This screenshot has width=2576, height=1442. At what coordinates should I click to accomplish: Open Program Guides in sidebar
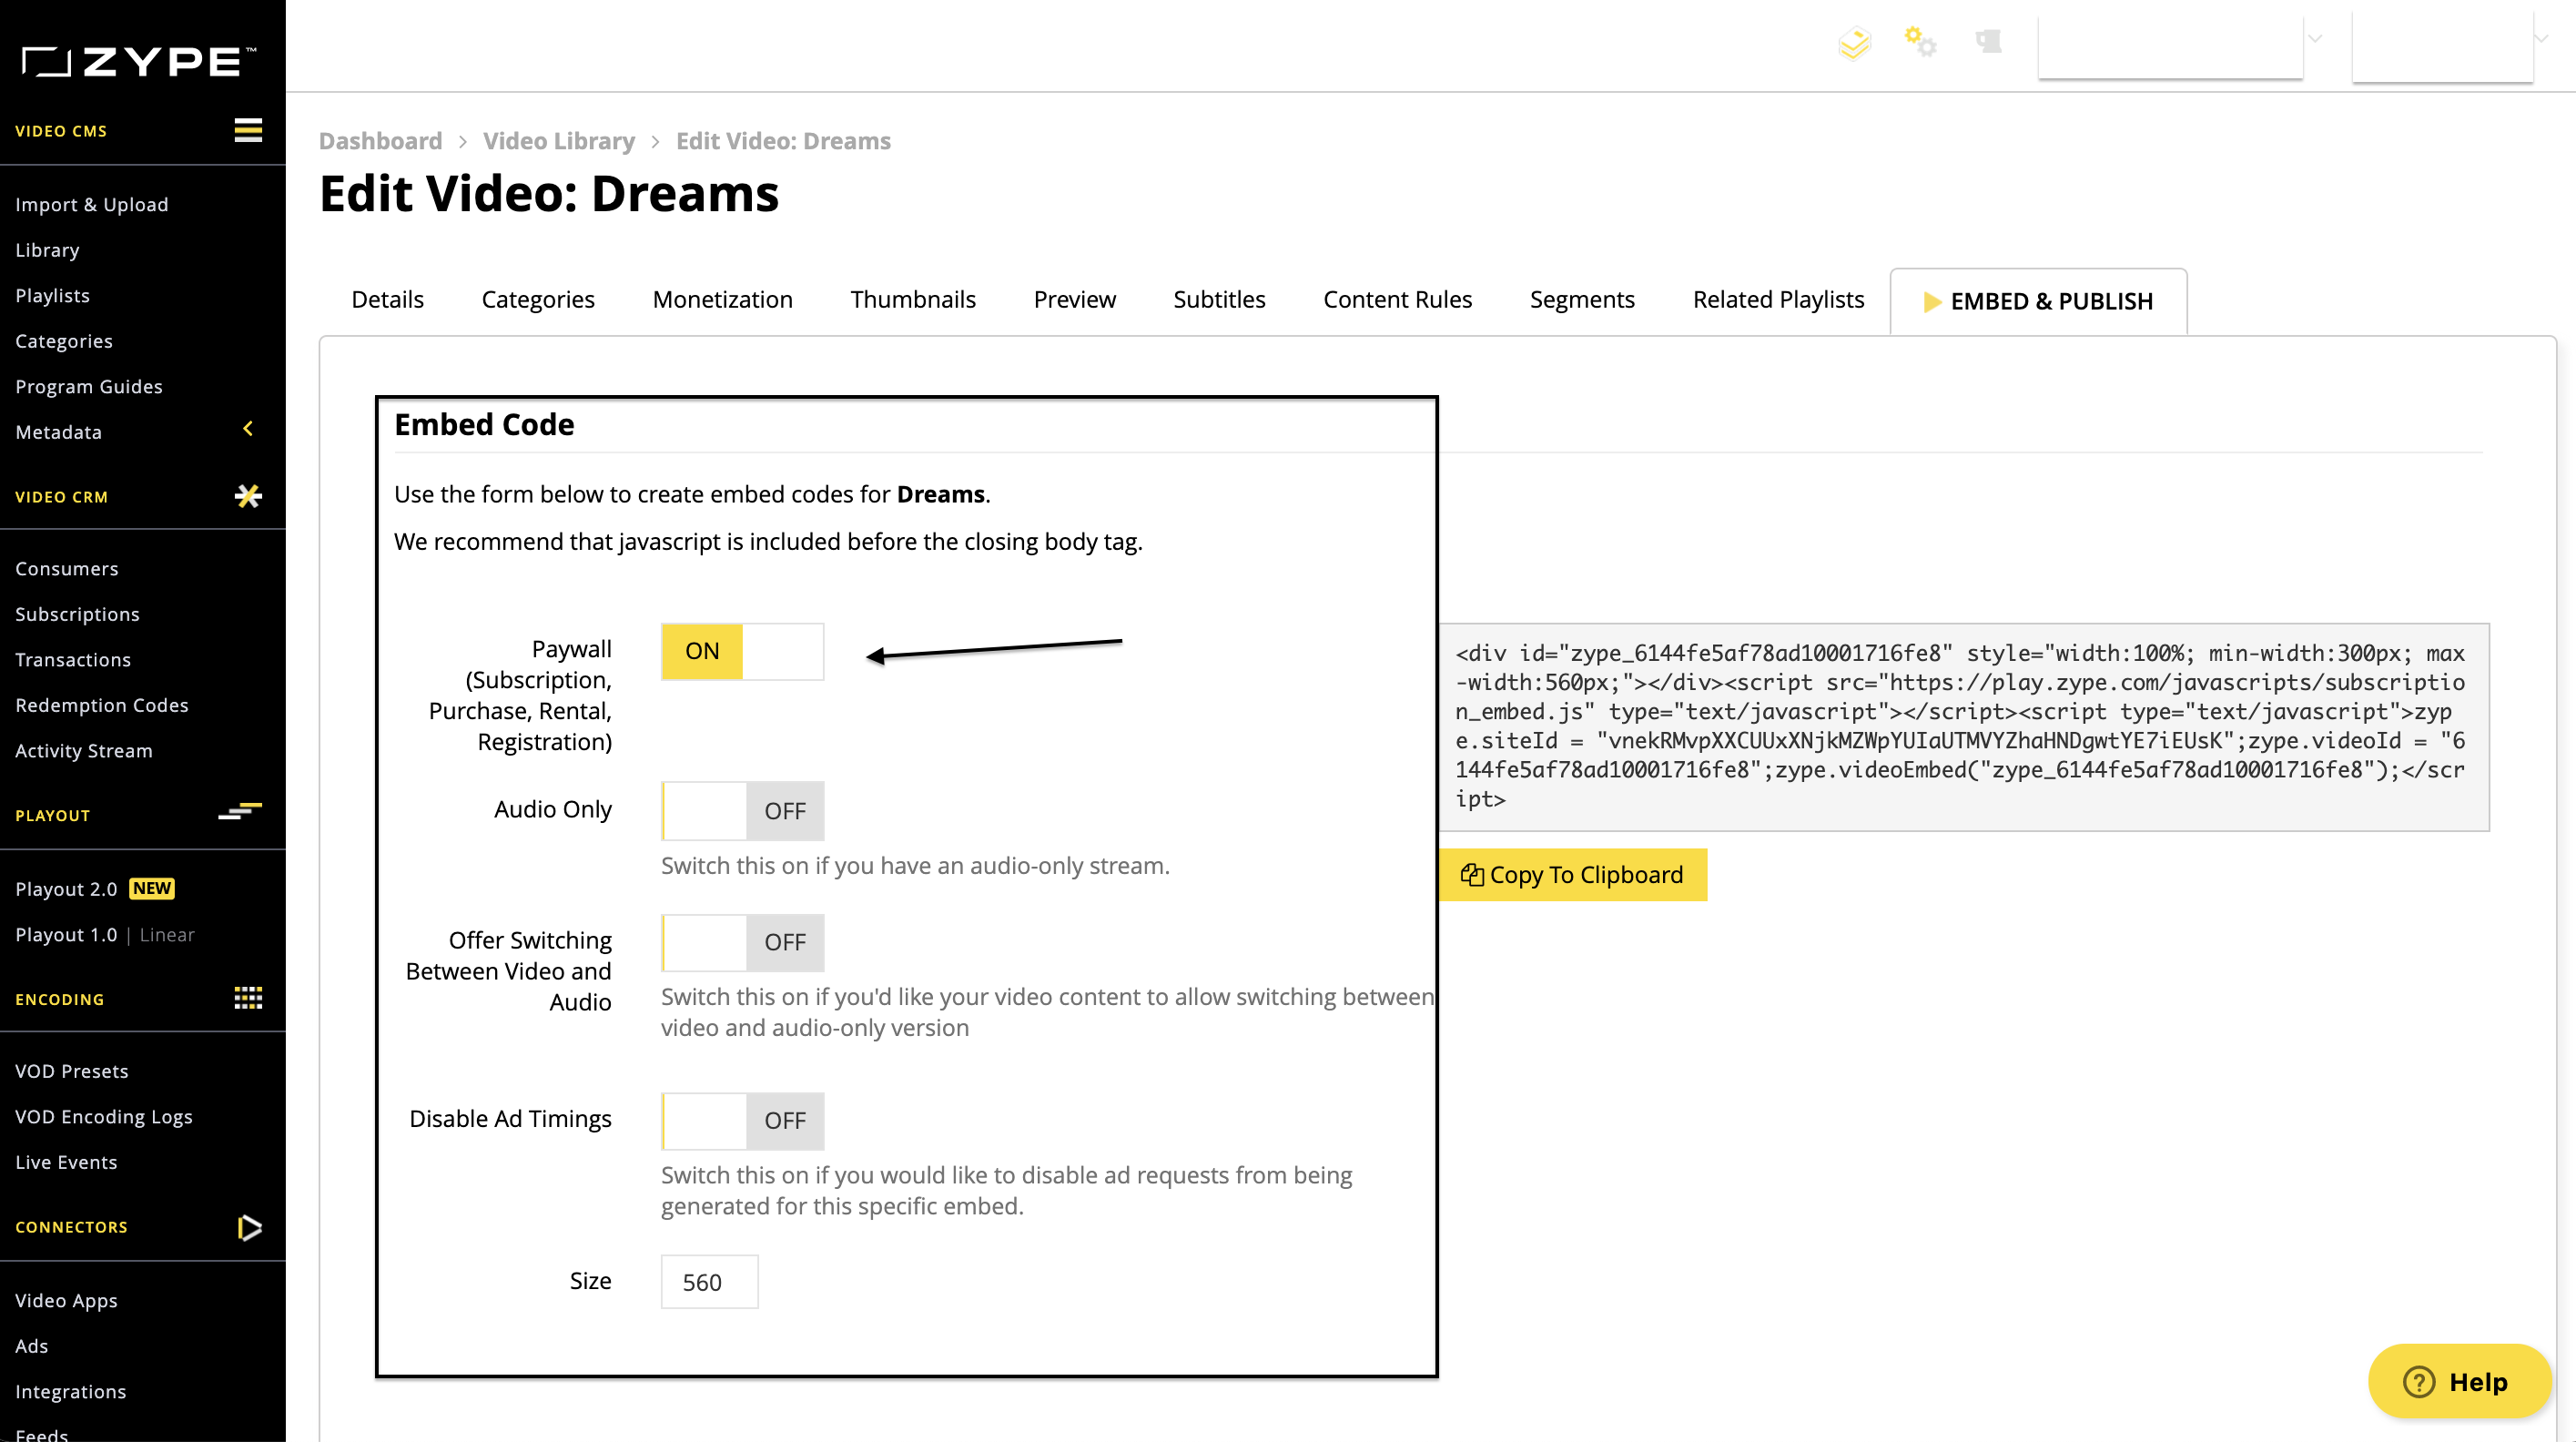click(x=89, y=386)
